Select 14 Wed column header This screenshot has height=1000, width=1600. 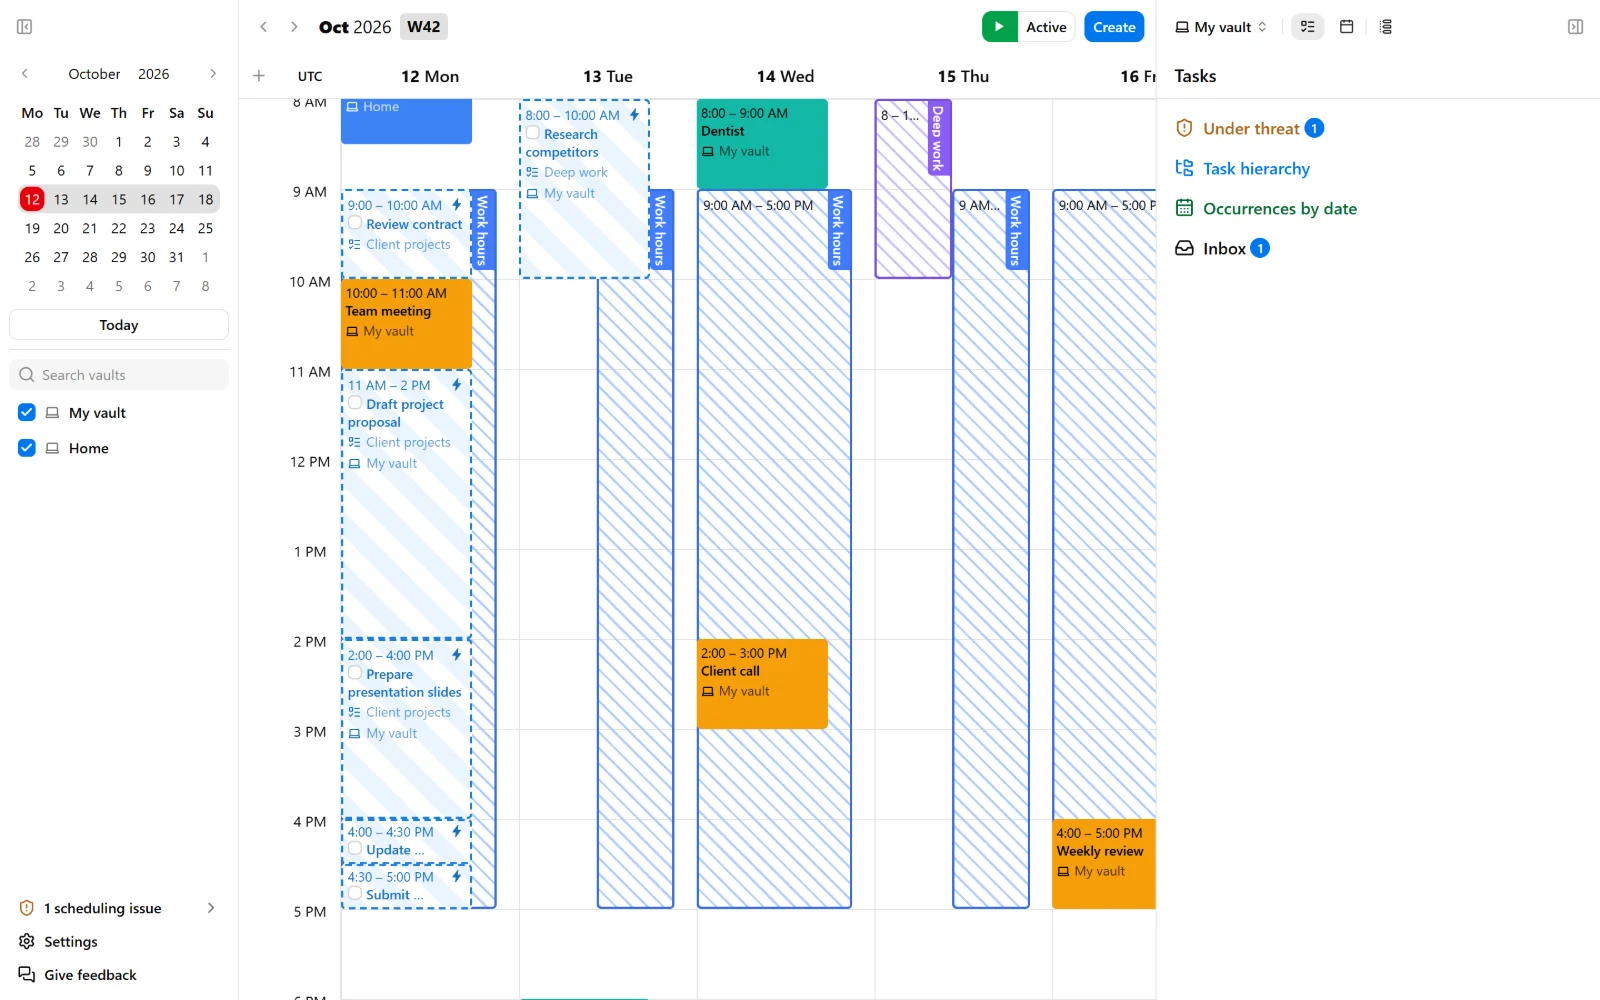pyautogui.click(x=786, y=76)
